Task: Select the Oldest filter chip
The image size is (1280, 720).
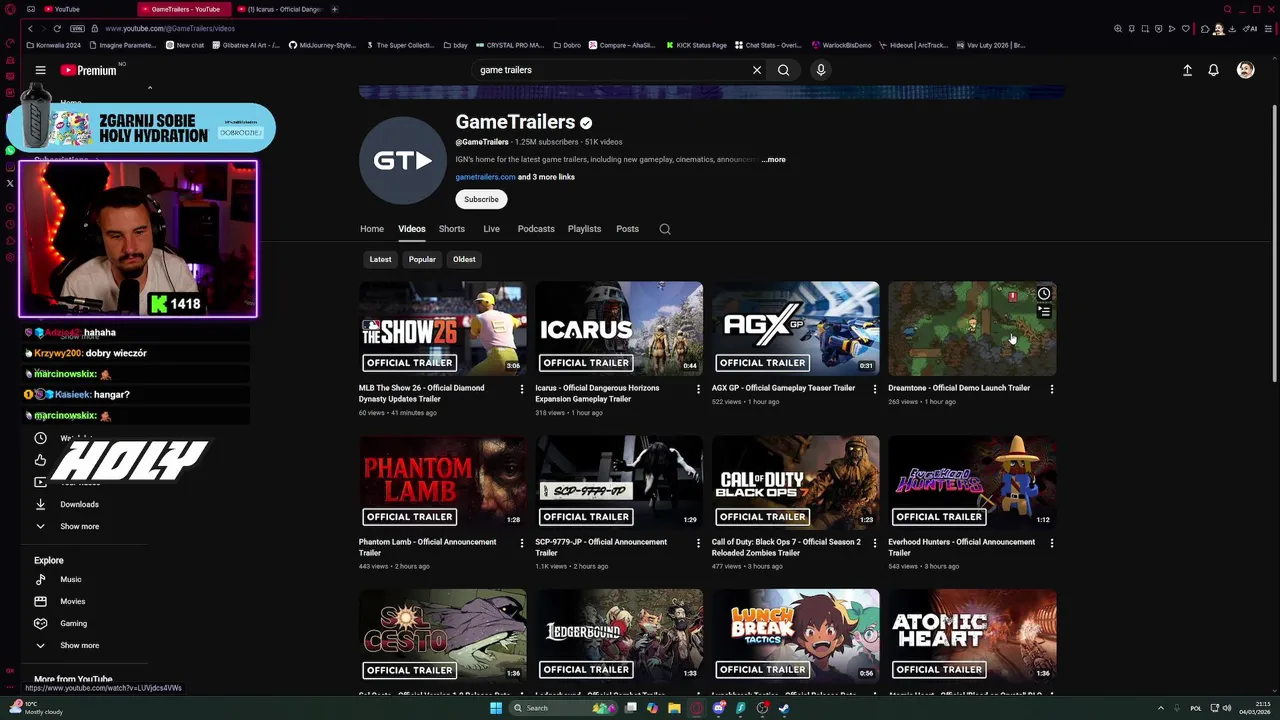Action: pos(464,260)
